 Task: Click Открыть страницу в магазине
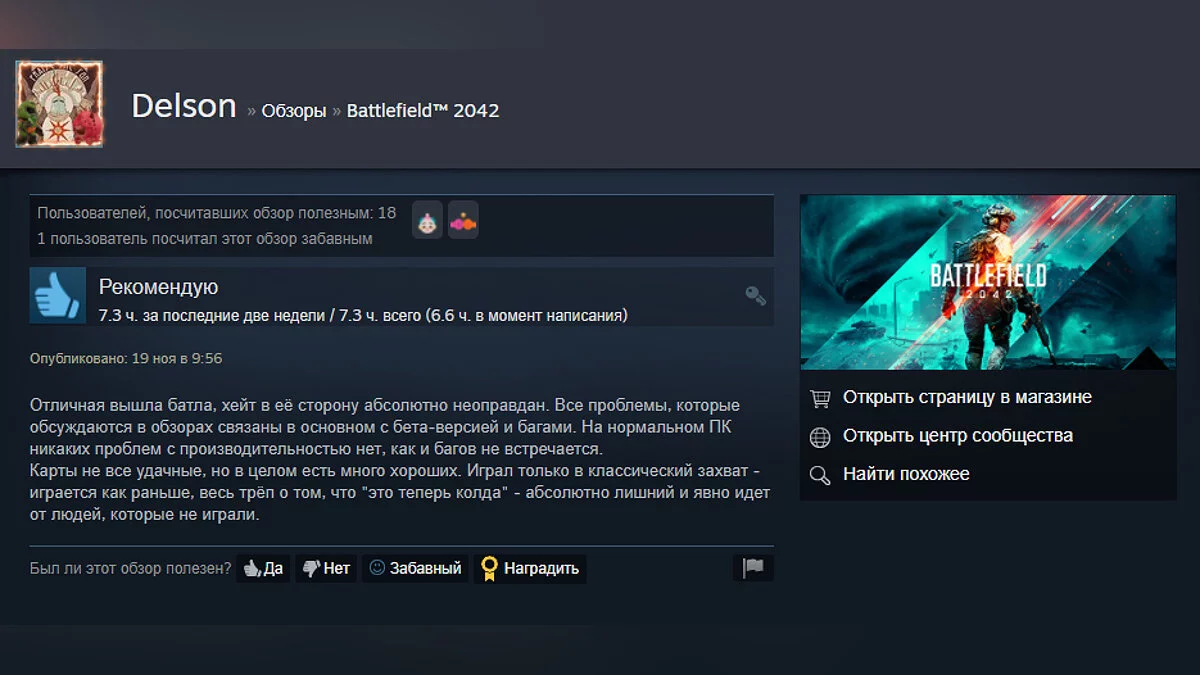(967, 397)
